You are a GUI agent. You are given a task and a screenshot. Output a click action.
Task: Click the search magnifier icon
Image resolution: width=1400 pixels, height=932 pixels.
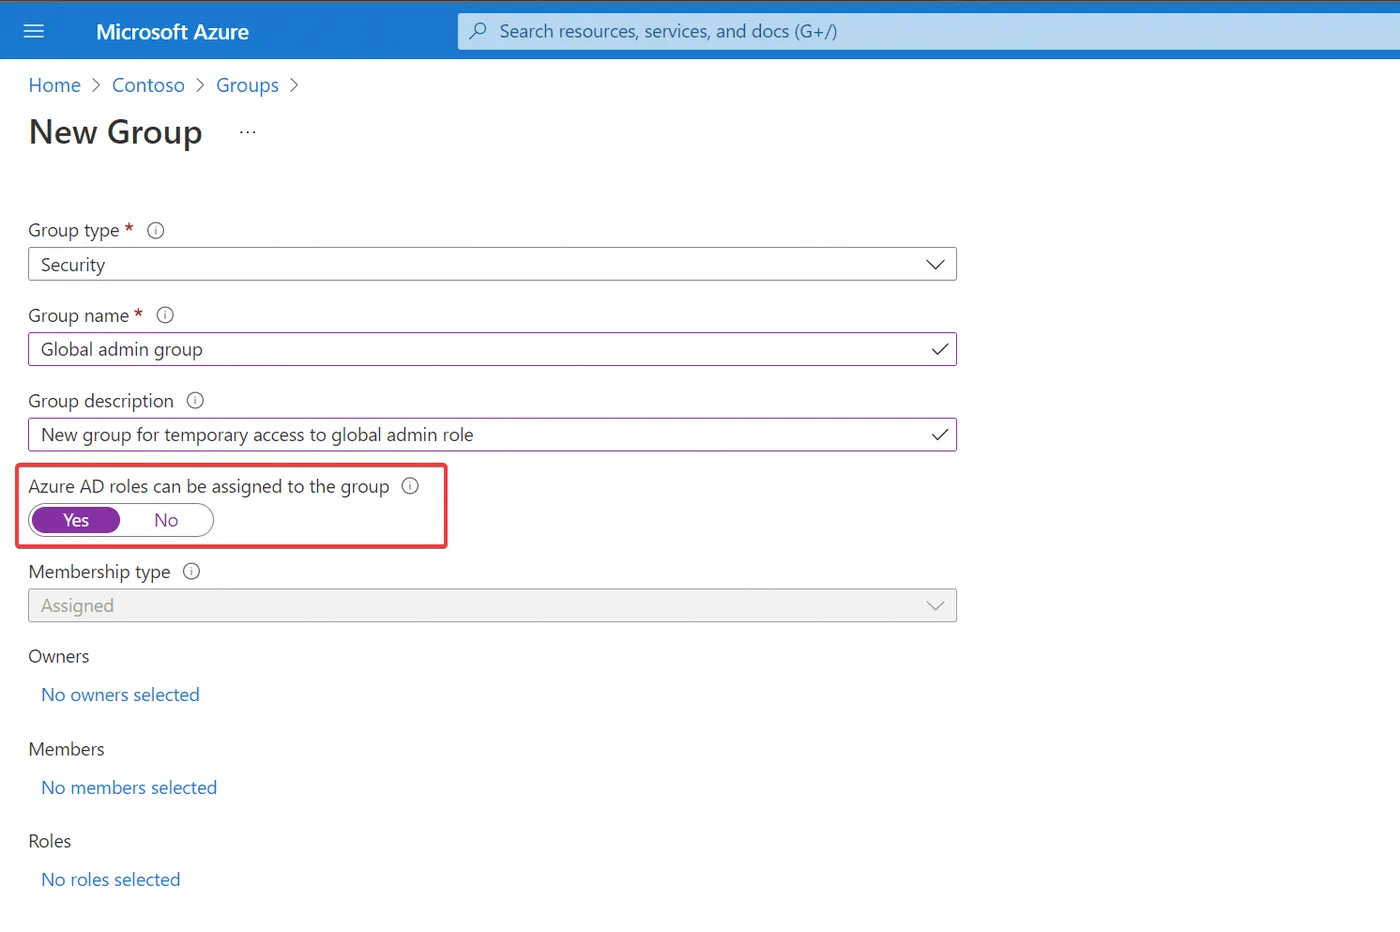coord(479,31)
